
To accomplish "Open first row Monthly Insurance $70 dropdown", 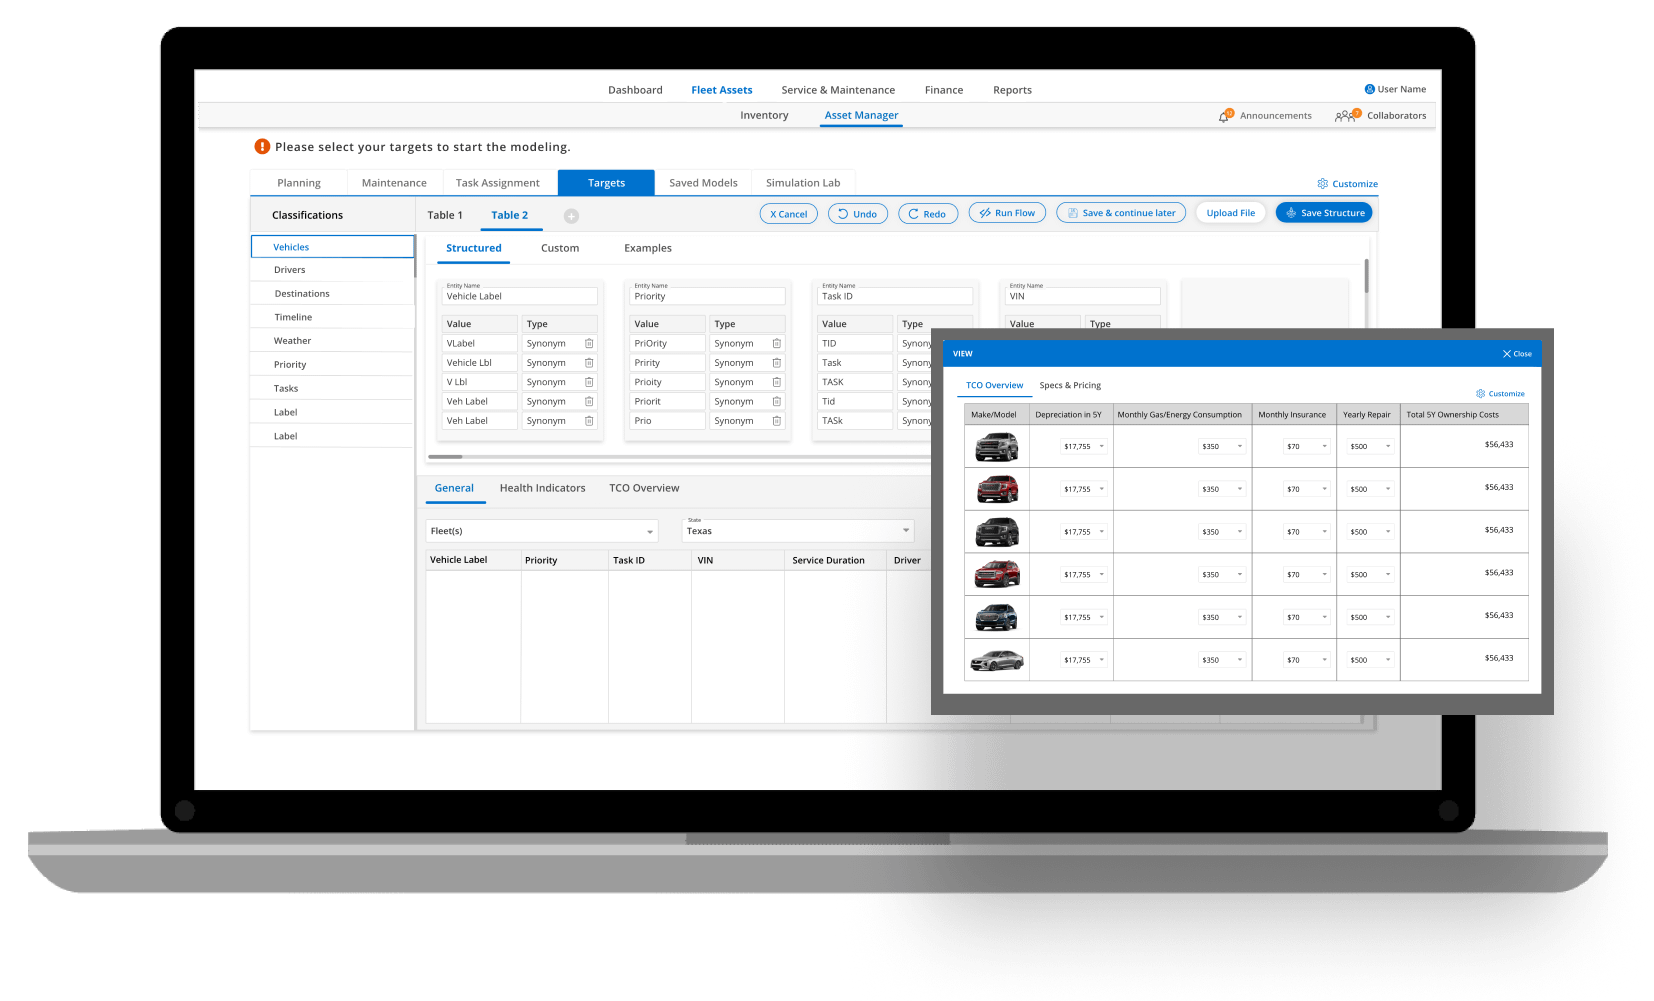I will (1324, 447).
